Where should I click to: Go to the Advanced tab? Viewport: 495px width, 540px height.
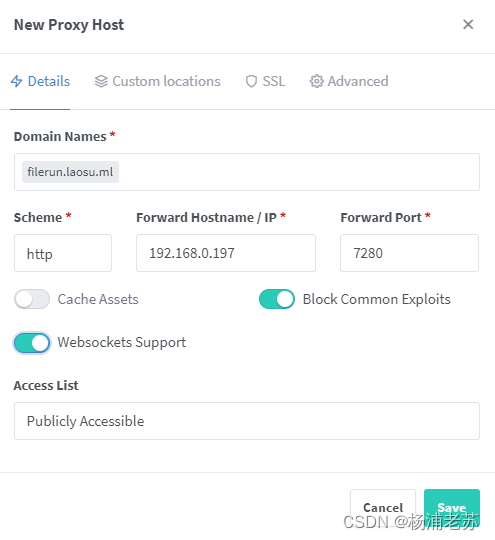click(349, 82)
